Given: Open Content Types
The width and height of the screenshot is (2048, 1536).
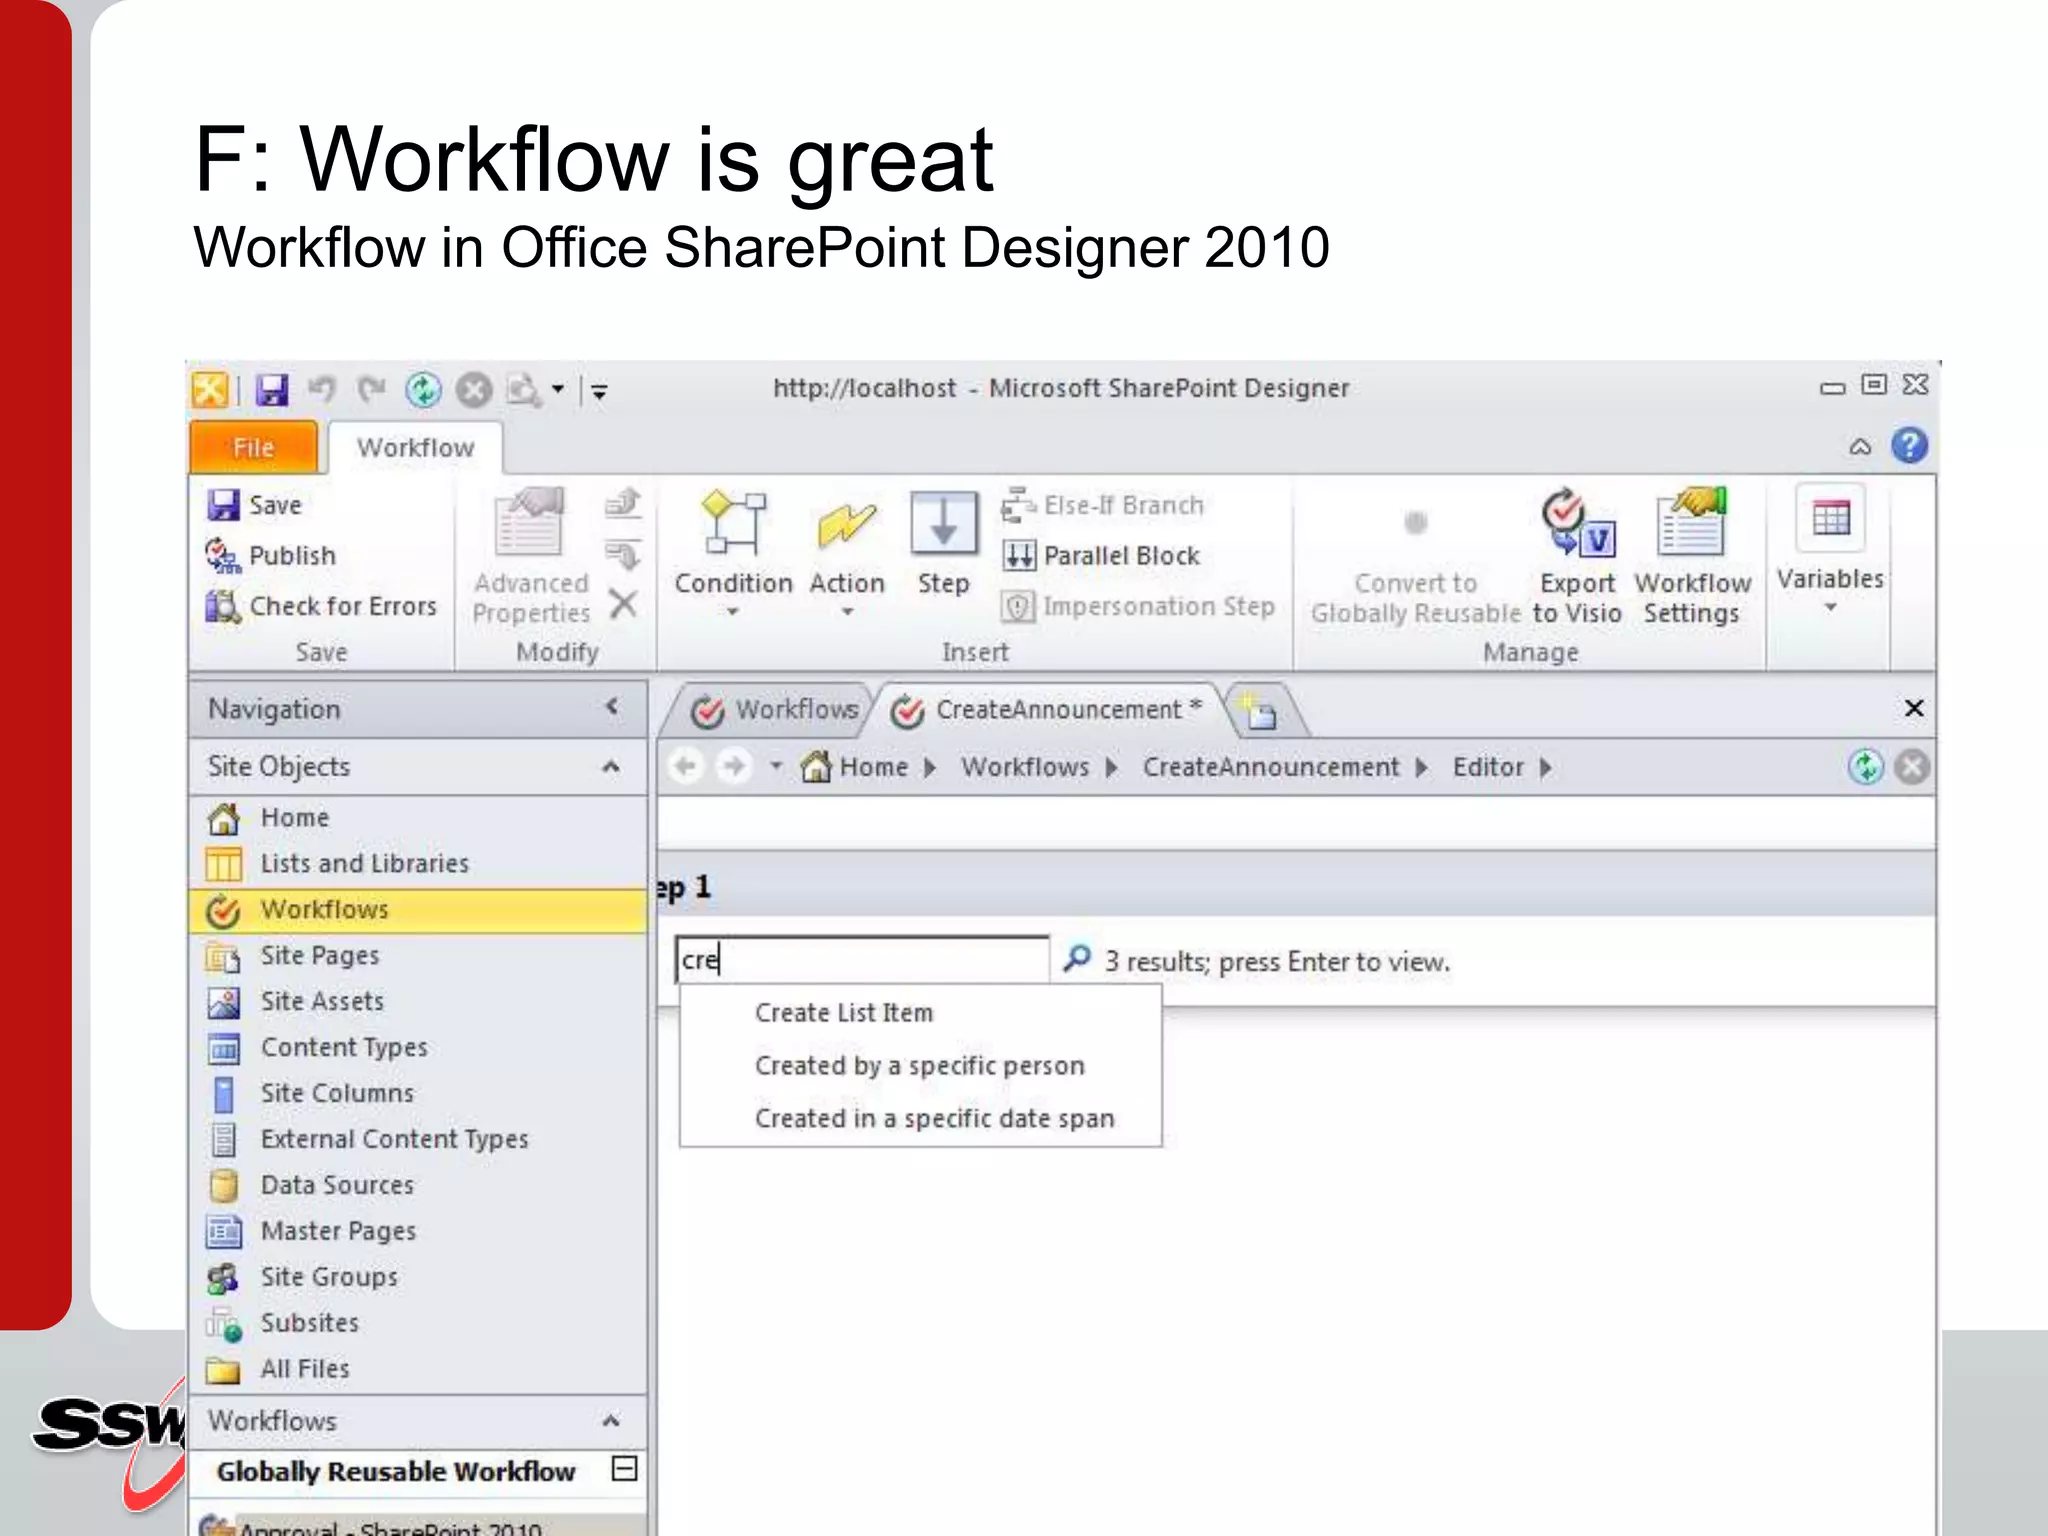Looking at the screenshot, I should [418, 1048].
